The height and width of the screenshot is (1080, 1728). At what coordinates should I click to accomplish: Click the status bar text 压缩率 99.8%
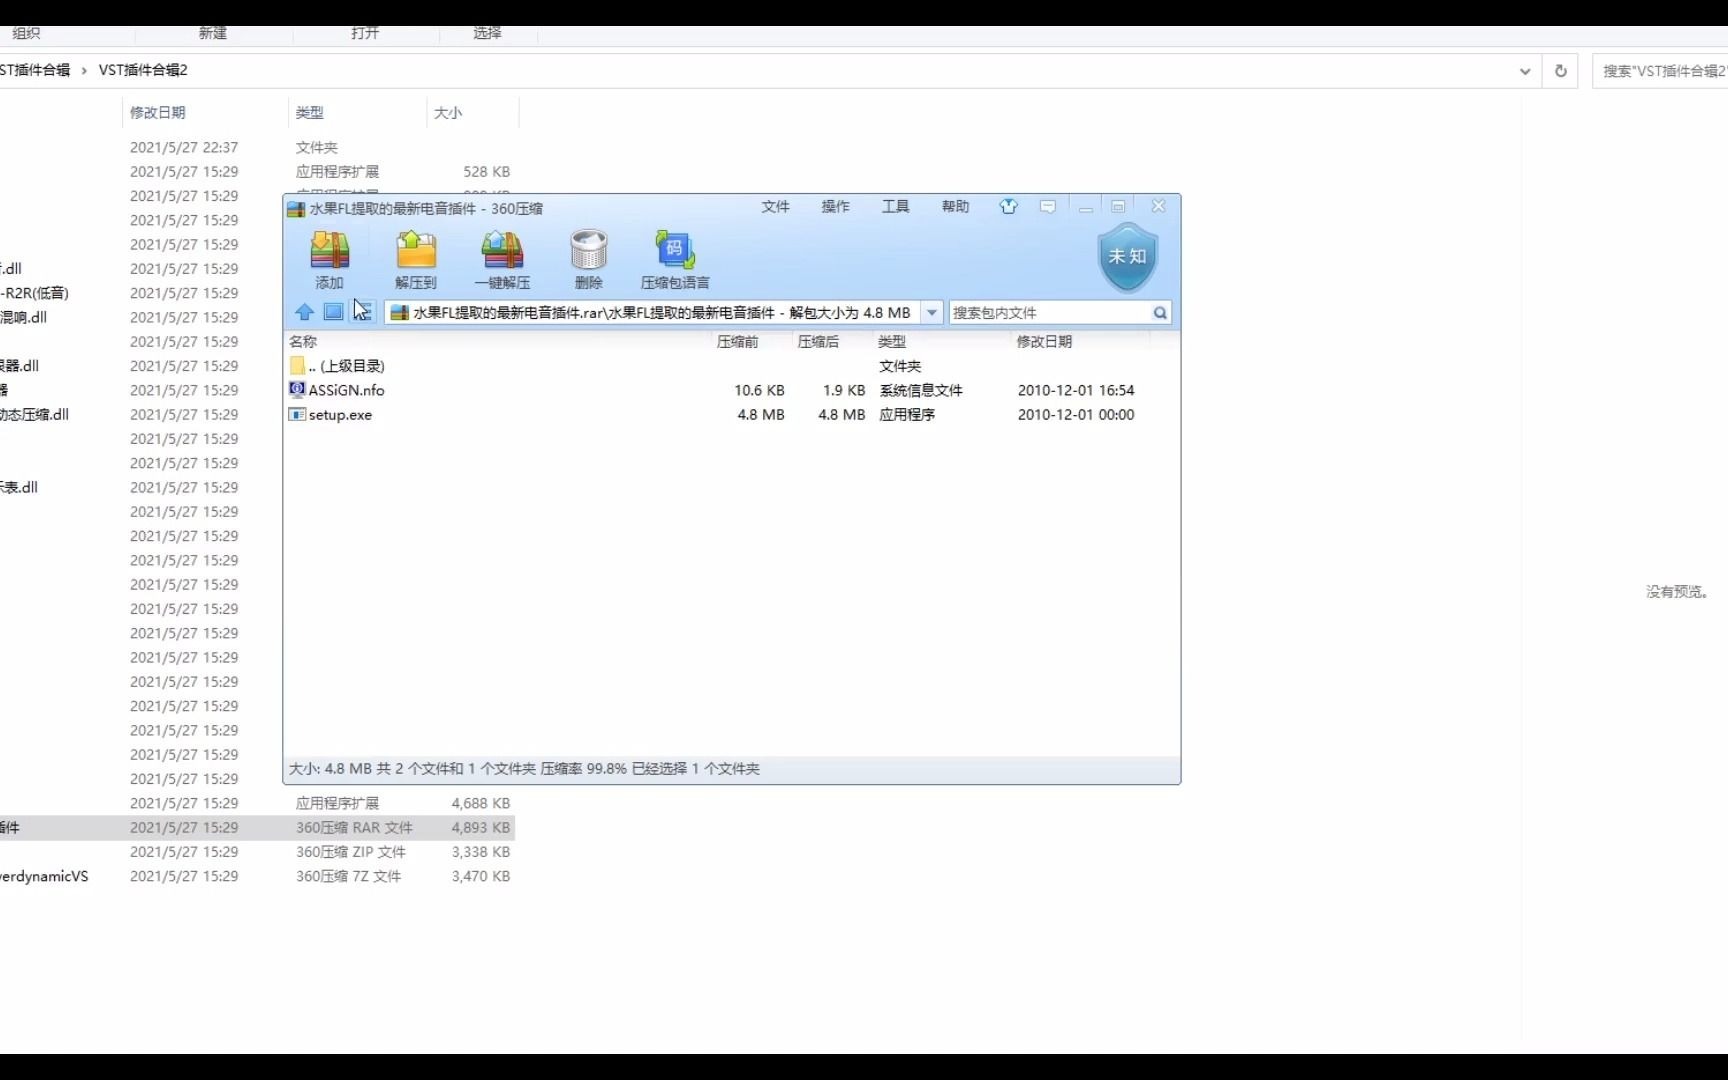click(x=584, y=768)
